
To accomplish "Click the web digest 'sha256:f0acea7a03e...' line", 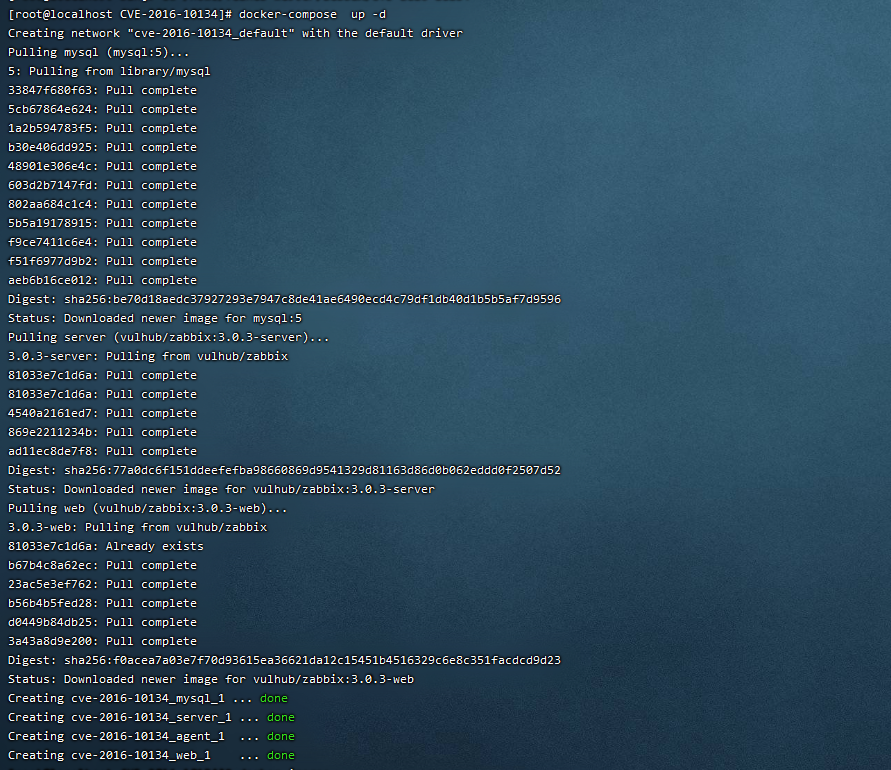I will [x=284, y=660].
